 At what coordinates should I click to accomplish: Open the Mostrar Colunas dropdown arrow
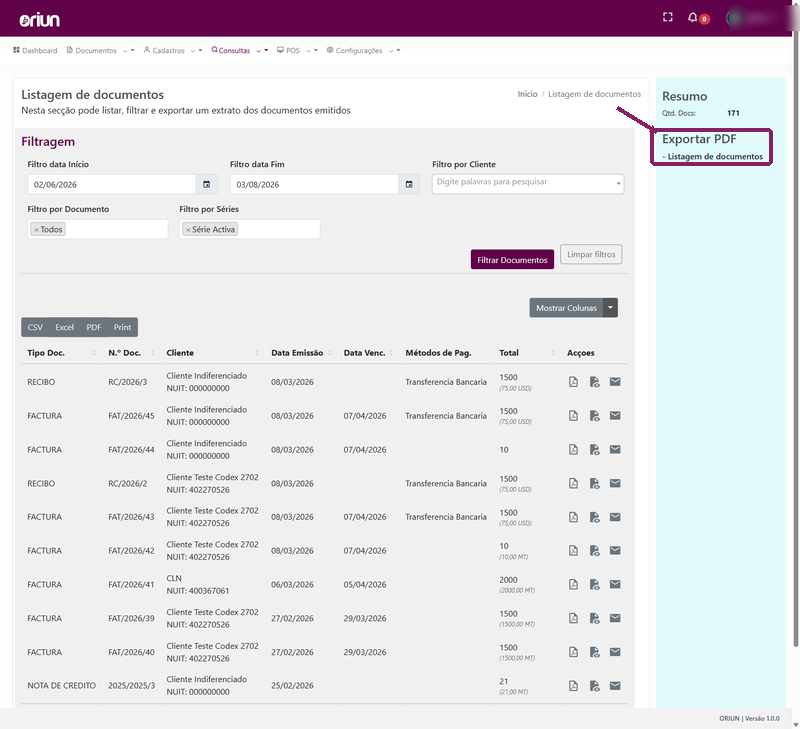pyautogui.click(x=610, y=308)
